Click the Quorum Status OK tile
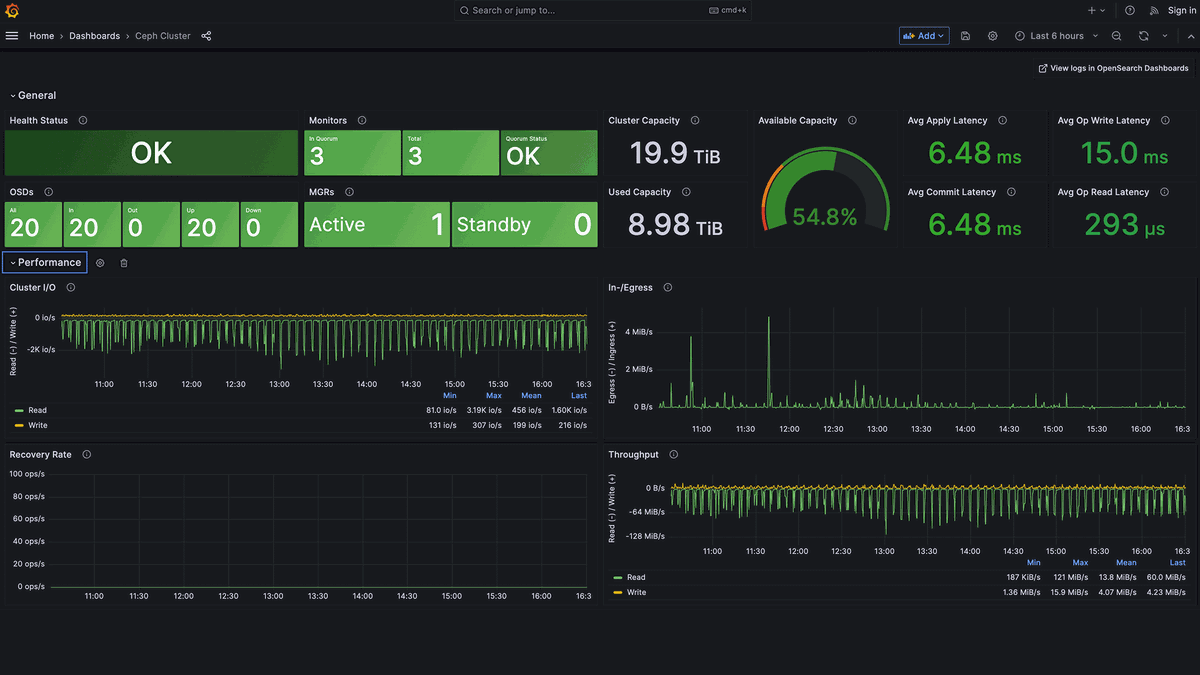Image resolution: width=1200 pixels, height=675 pixels. pos(549,153)
